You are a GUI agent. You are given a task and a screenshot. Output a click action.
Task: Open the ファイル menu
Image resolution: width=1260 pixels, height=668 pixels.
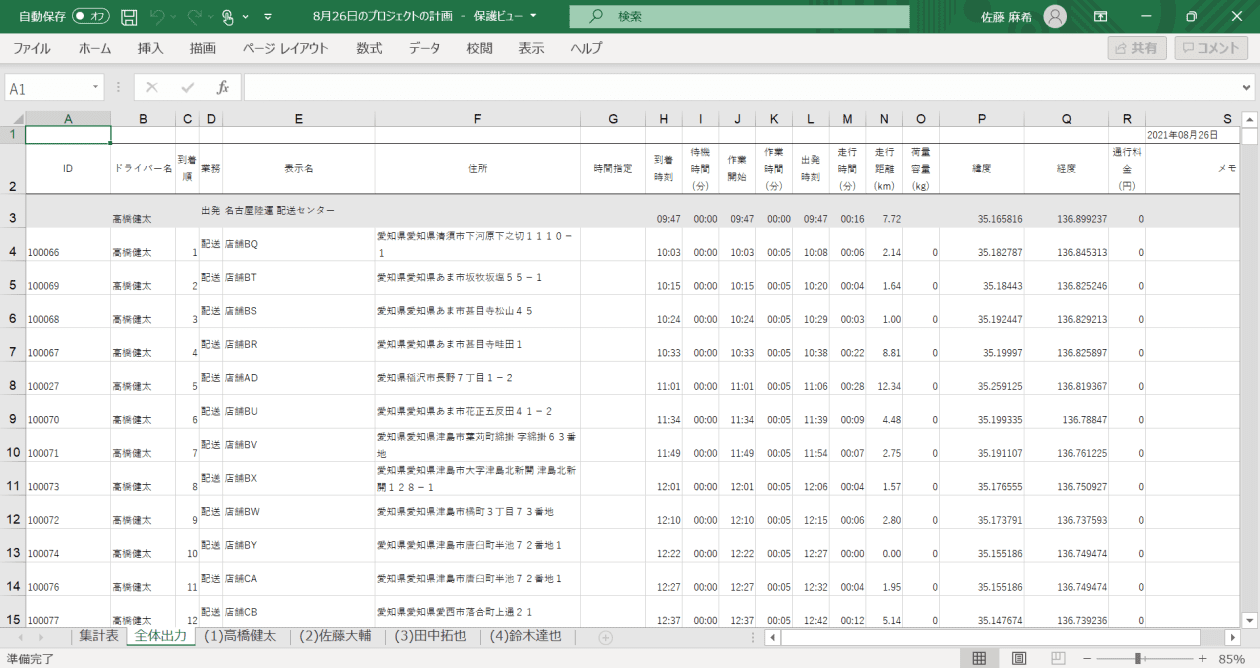[32, 48]
